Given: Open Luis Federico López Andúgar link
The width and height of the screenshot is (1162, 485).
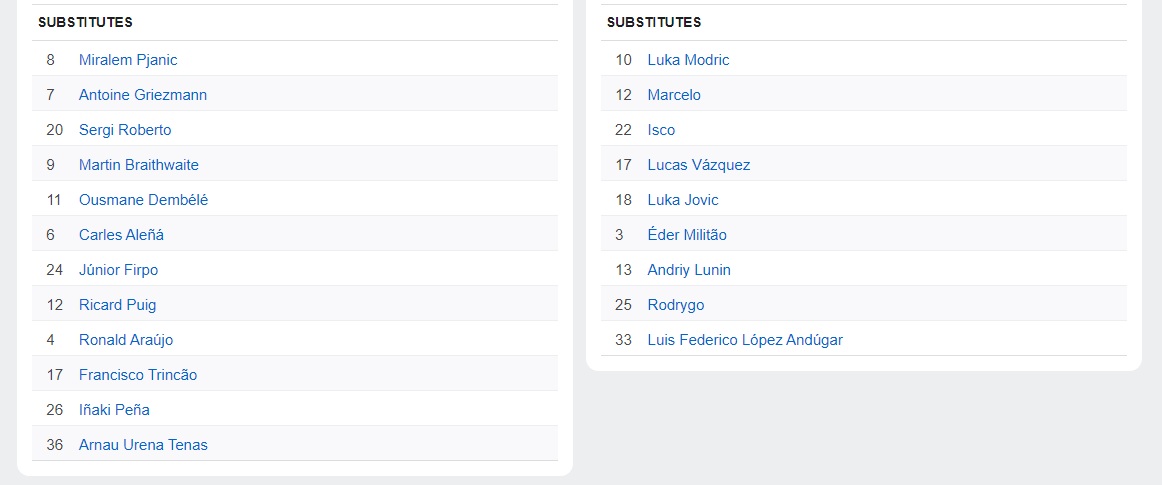Looking at the screenshot, I should [746, 340].
